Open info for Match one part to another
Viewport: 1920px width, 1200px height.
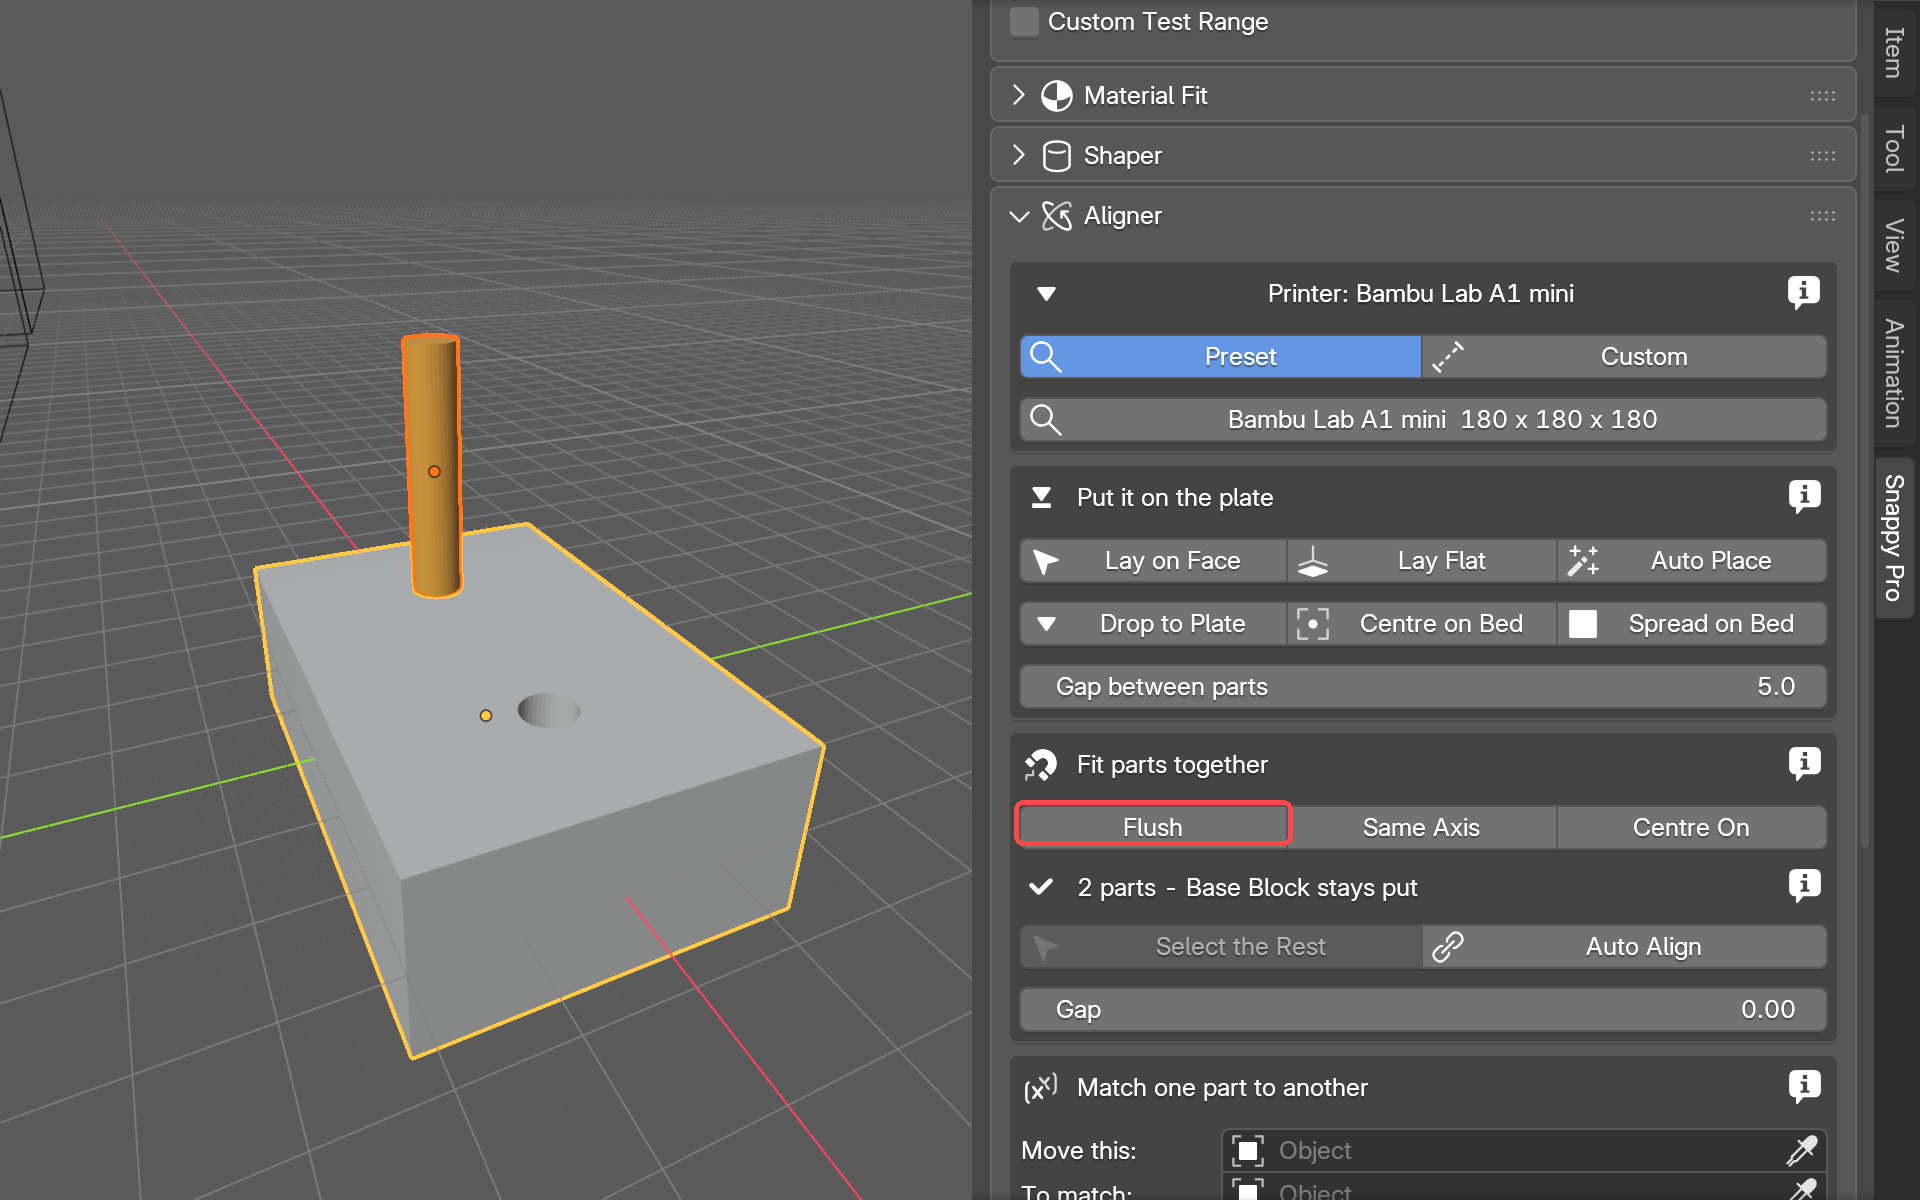(1804, 1086)
